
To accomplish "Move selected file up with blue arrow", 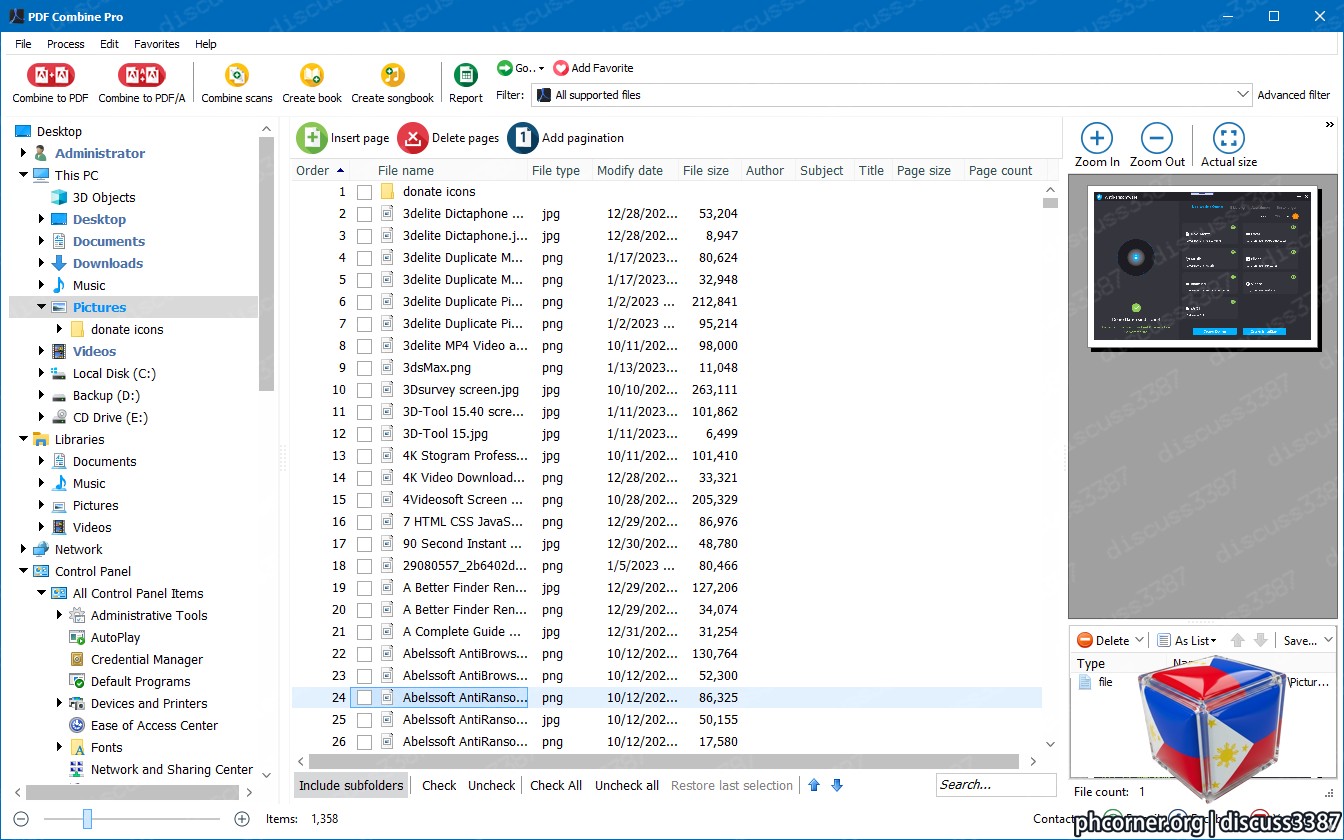I will (x=814, y=785).
